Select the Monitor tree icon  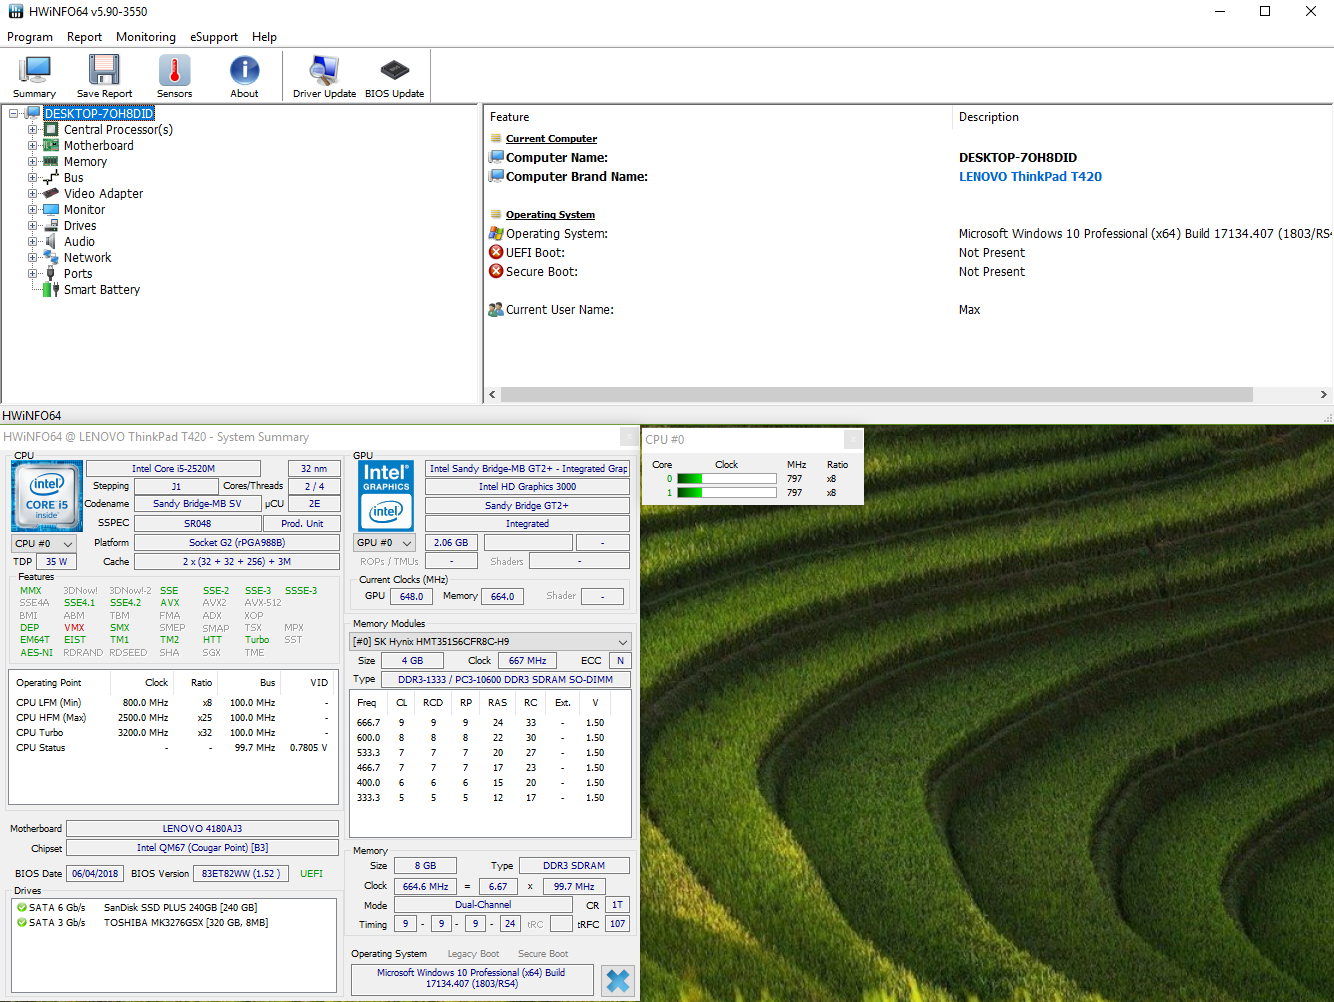click(51, 210)
